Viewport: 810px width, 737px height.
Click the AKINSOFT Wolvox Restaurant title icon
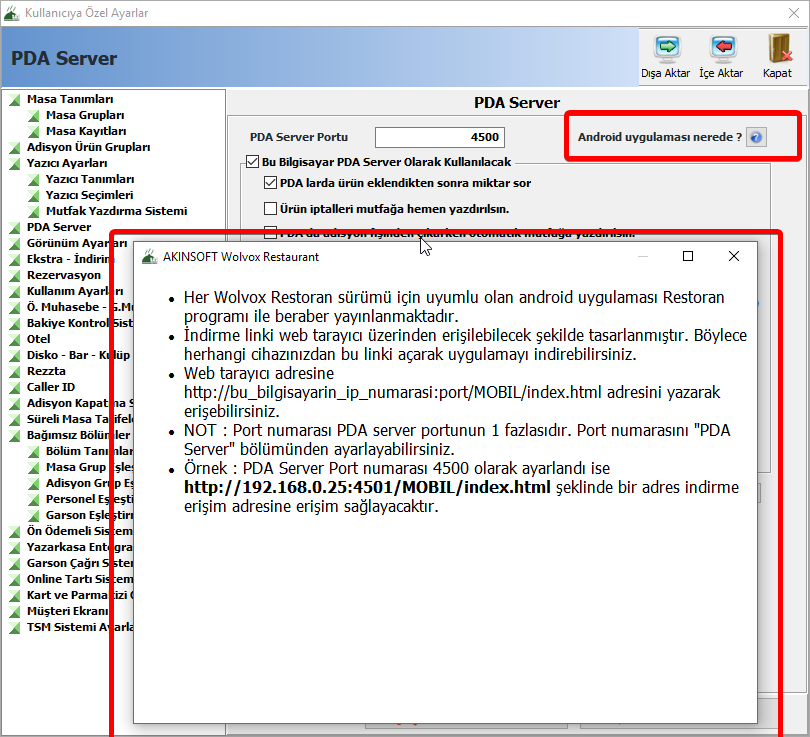[149, 256]
